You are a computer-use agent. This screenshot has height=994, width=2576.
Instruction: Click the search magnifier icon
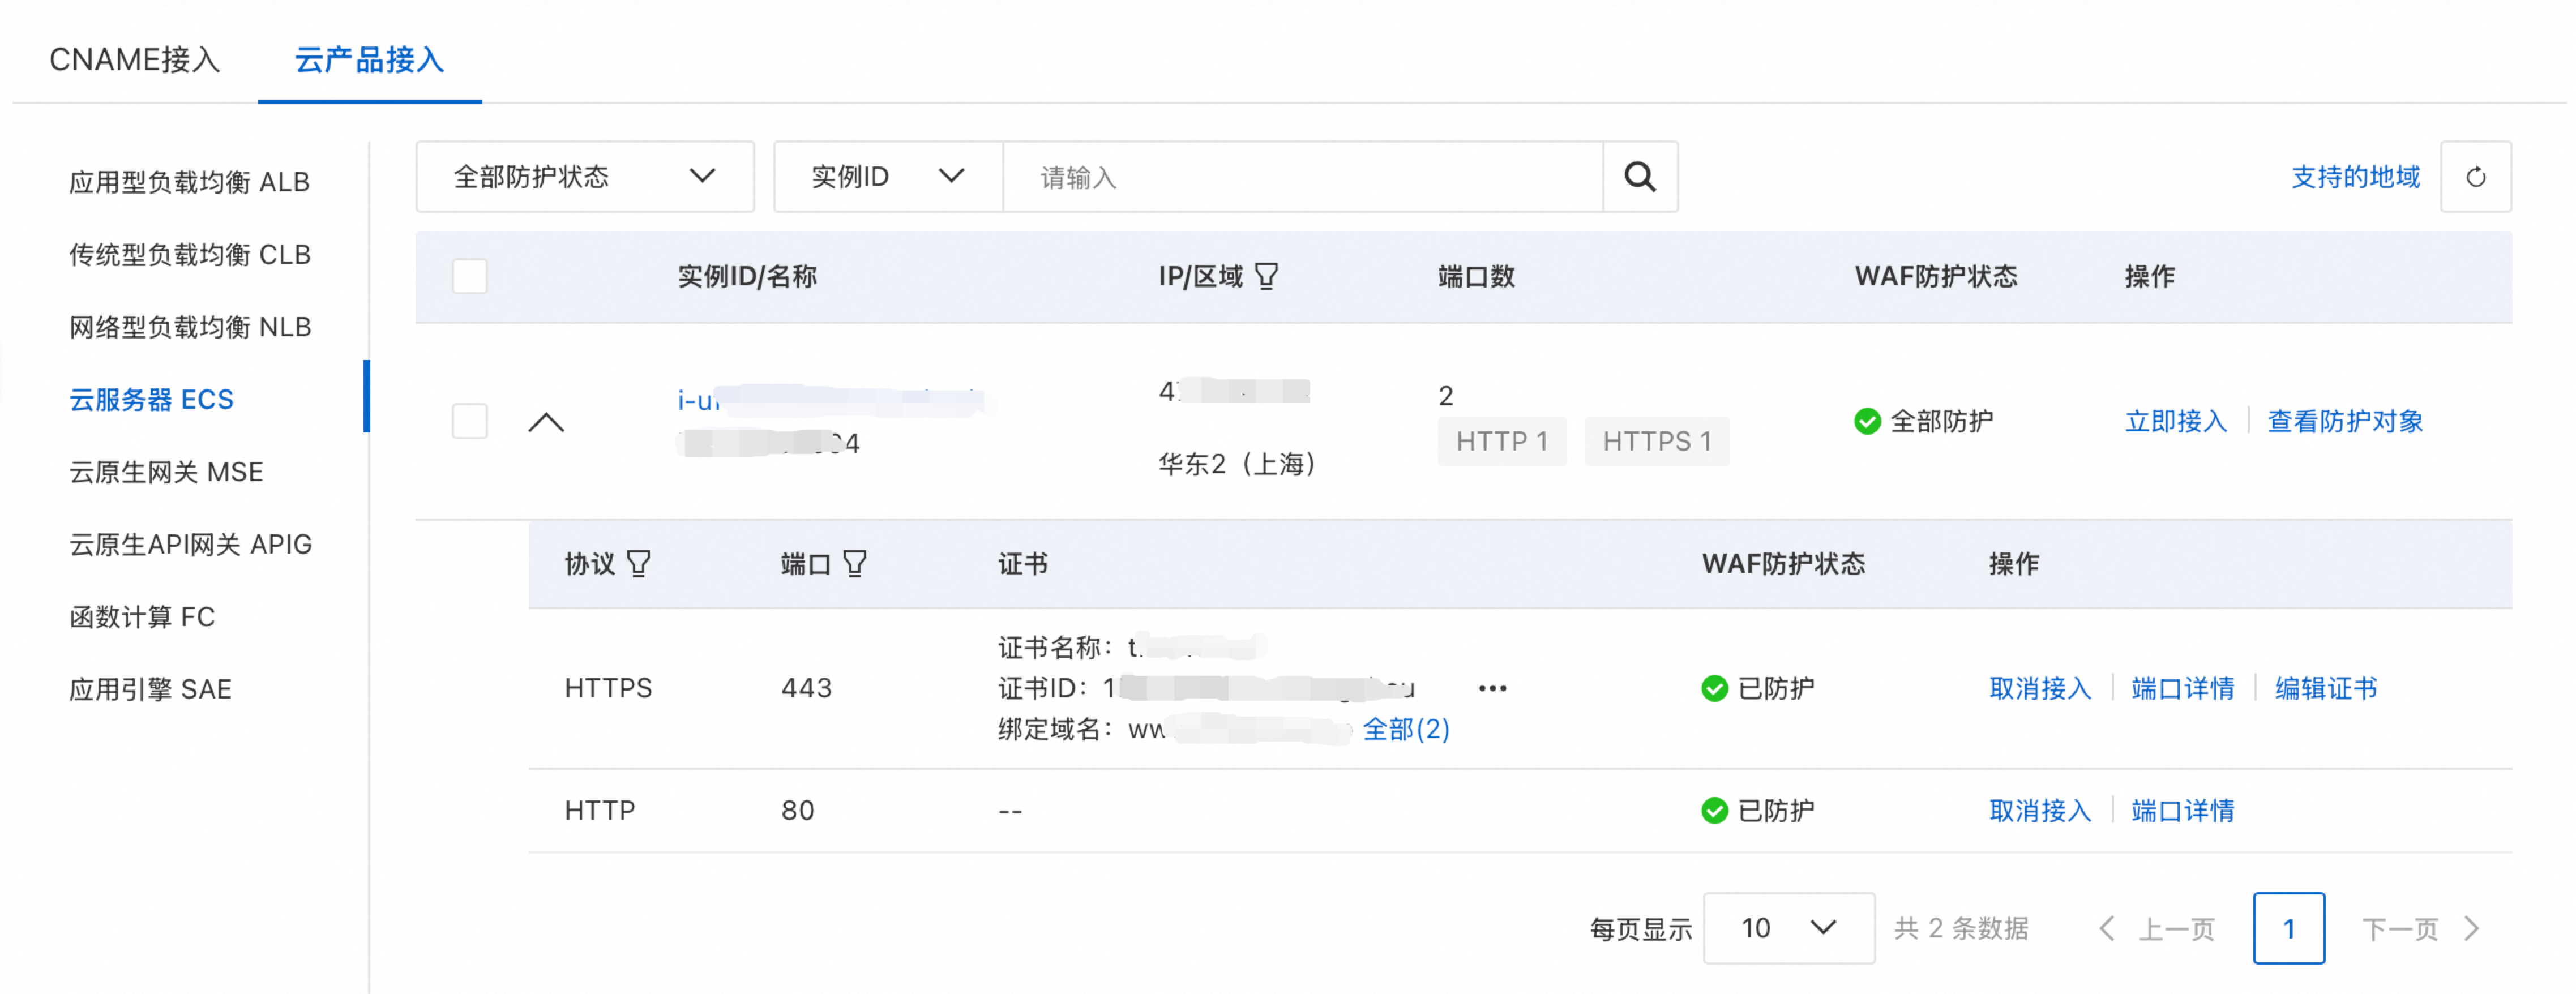coord(1639,177)
